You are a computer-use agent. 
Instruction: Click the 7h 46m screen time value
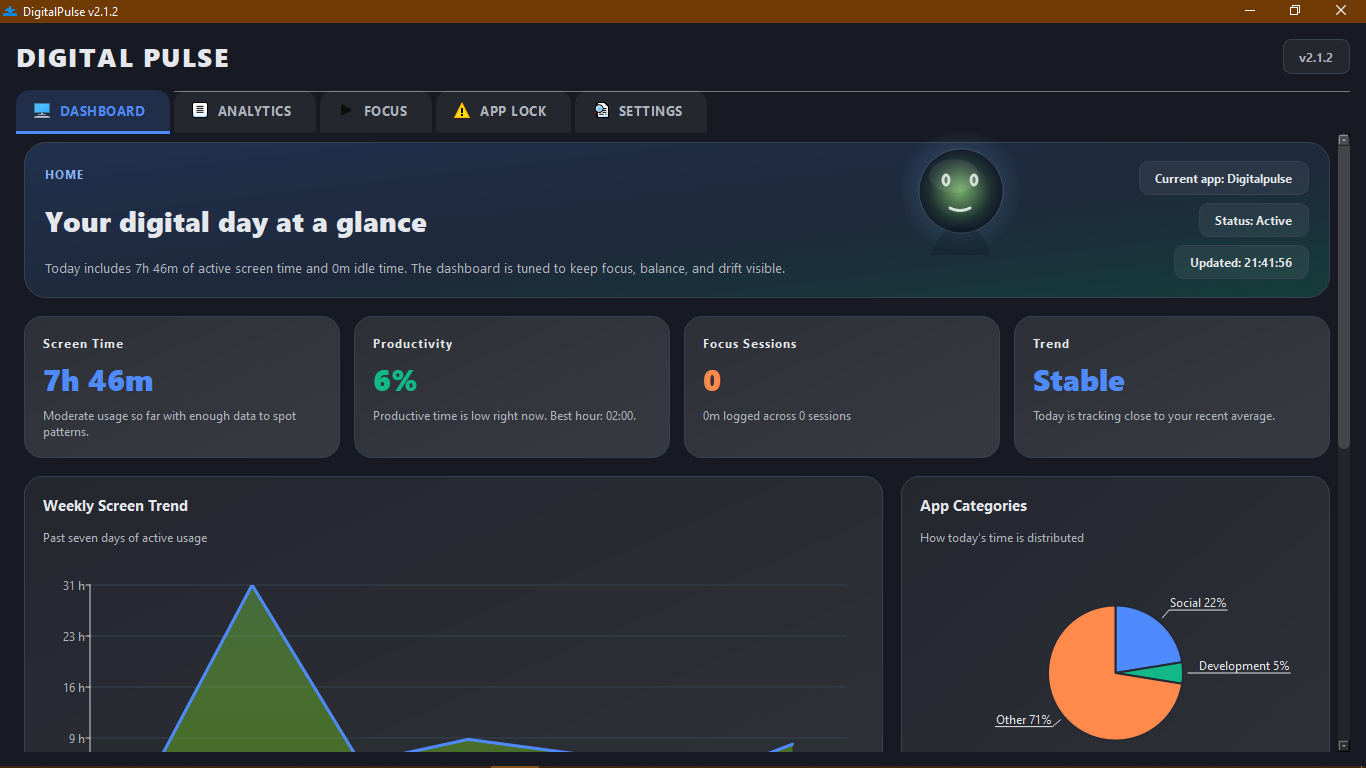click(x=98, y=381)
